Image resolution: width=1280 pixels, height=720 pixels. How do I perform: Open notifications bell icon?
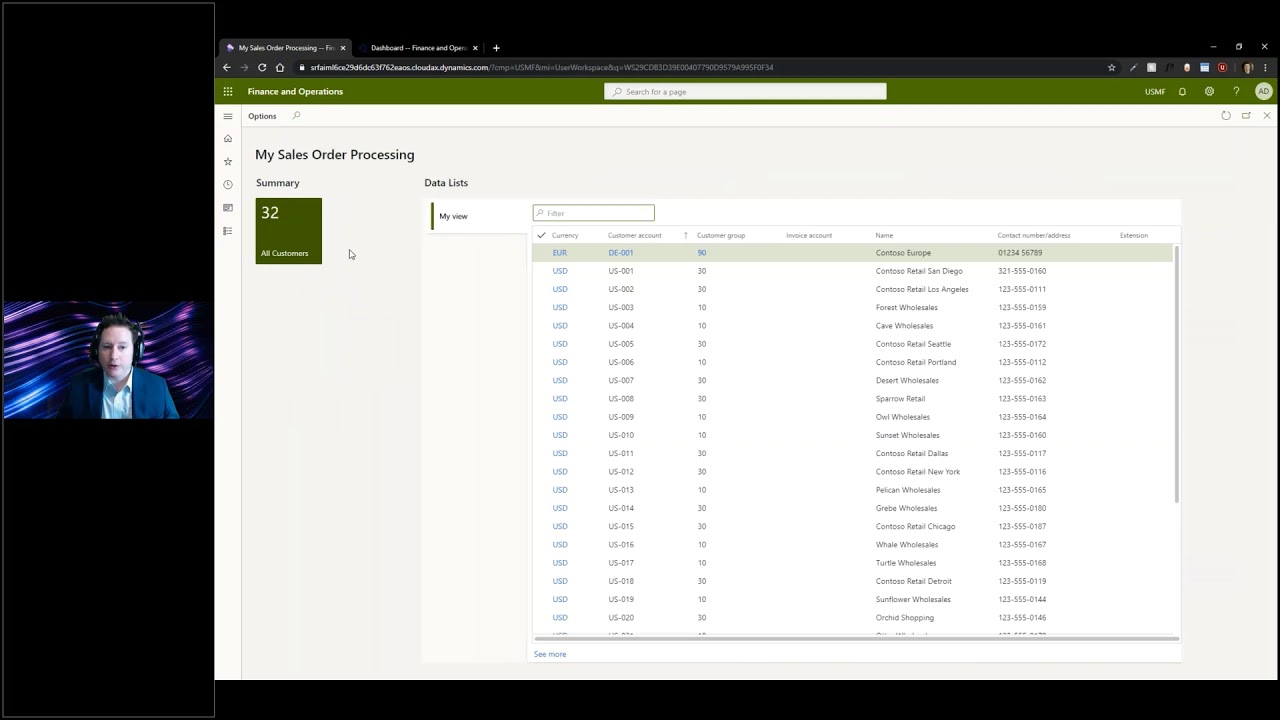coord(1182,91)
